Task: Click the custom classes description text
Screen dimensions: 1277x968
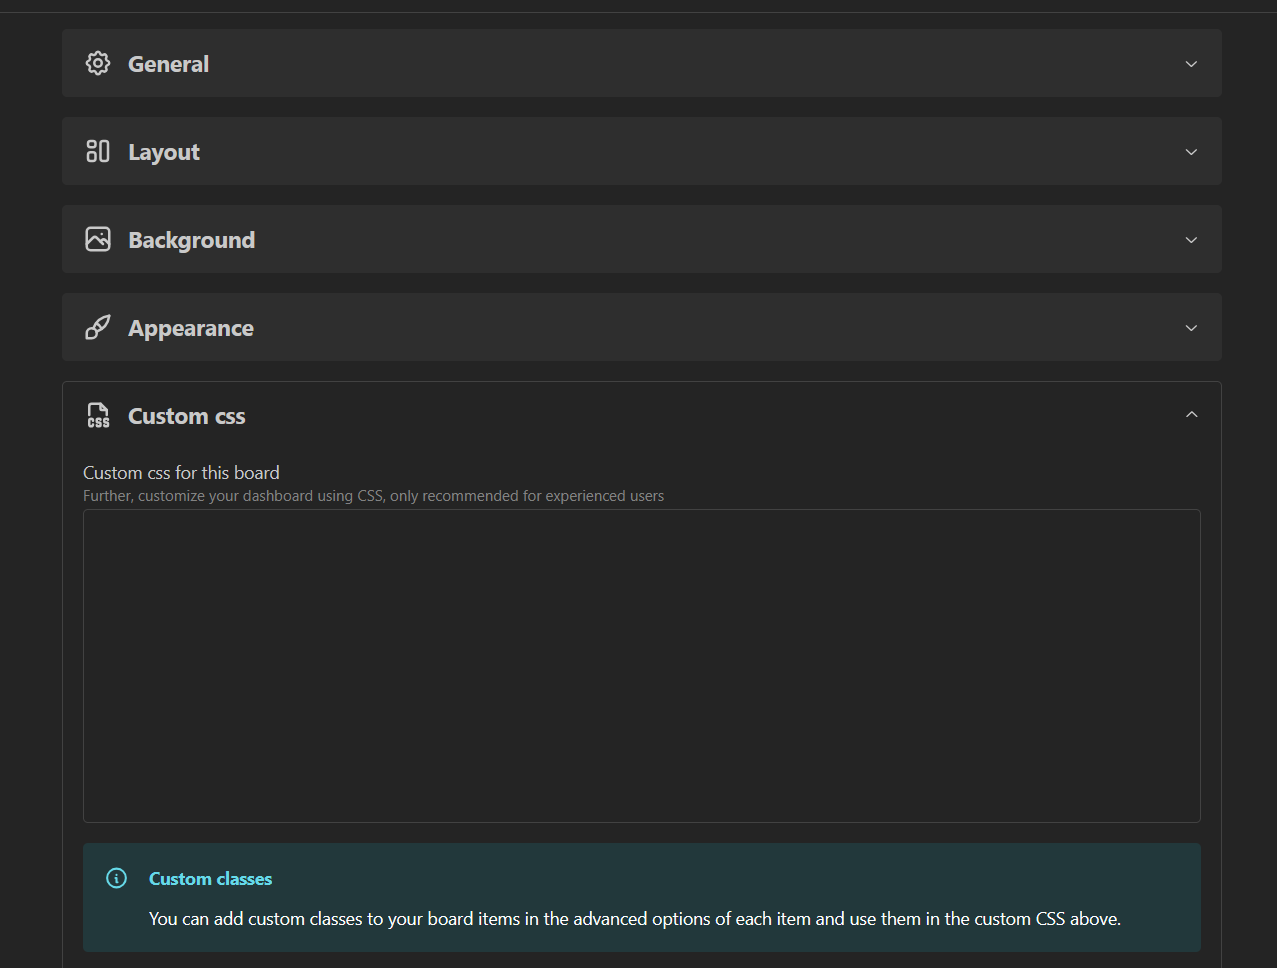Action: 634,919
